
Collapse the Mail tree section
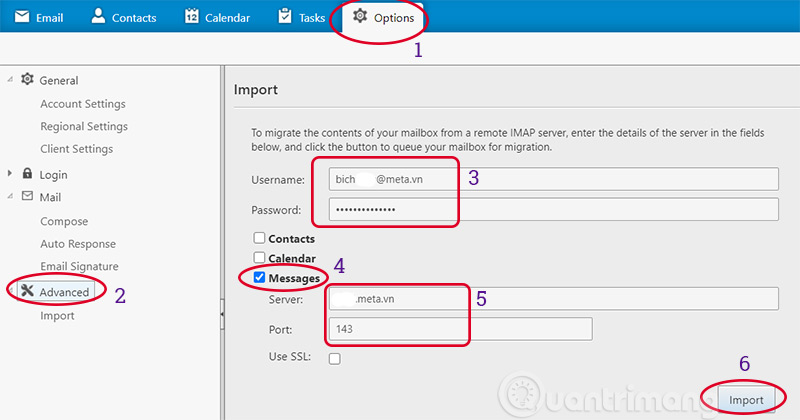[10, 196]
